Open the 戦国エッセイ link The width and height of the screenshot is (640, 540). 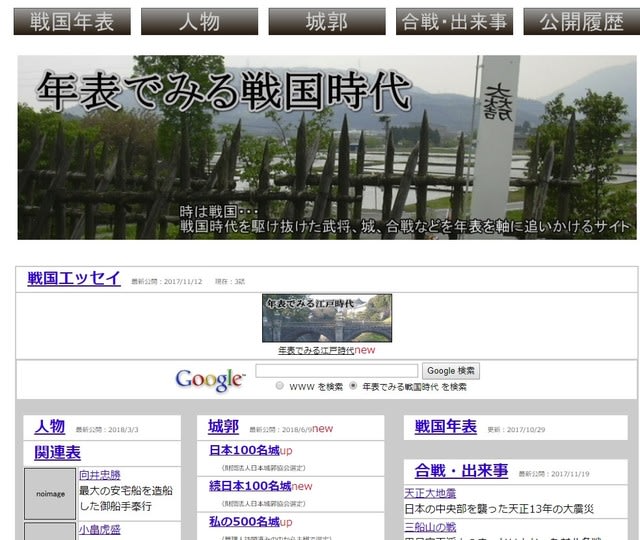click(74, 278)
